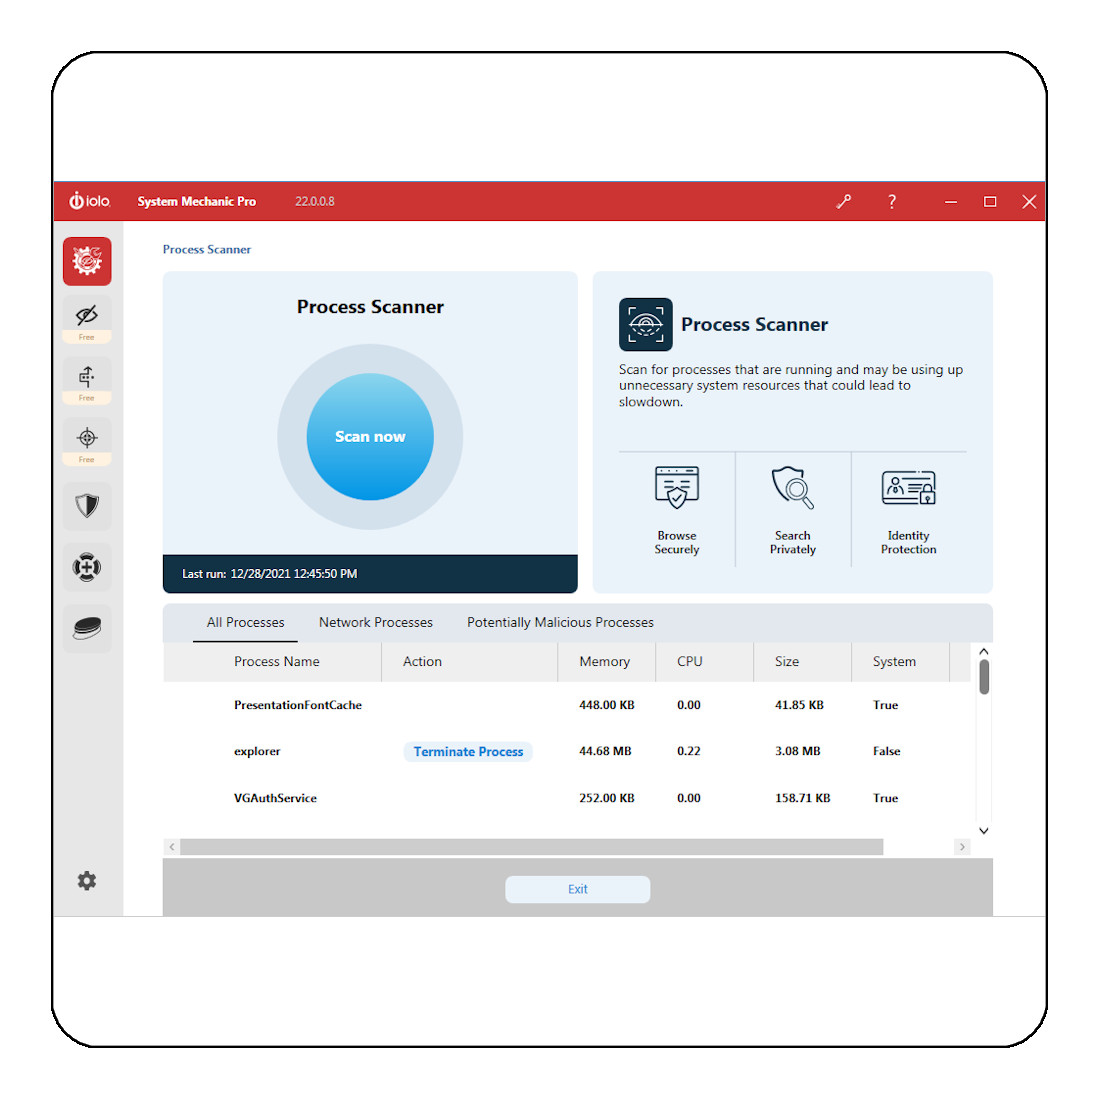This screenshot has height=1099, width=1099.
Task: Click the vertical scrollbar thumb
Action: (984, 677)
